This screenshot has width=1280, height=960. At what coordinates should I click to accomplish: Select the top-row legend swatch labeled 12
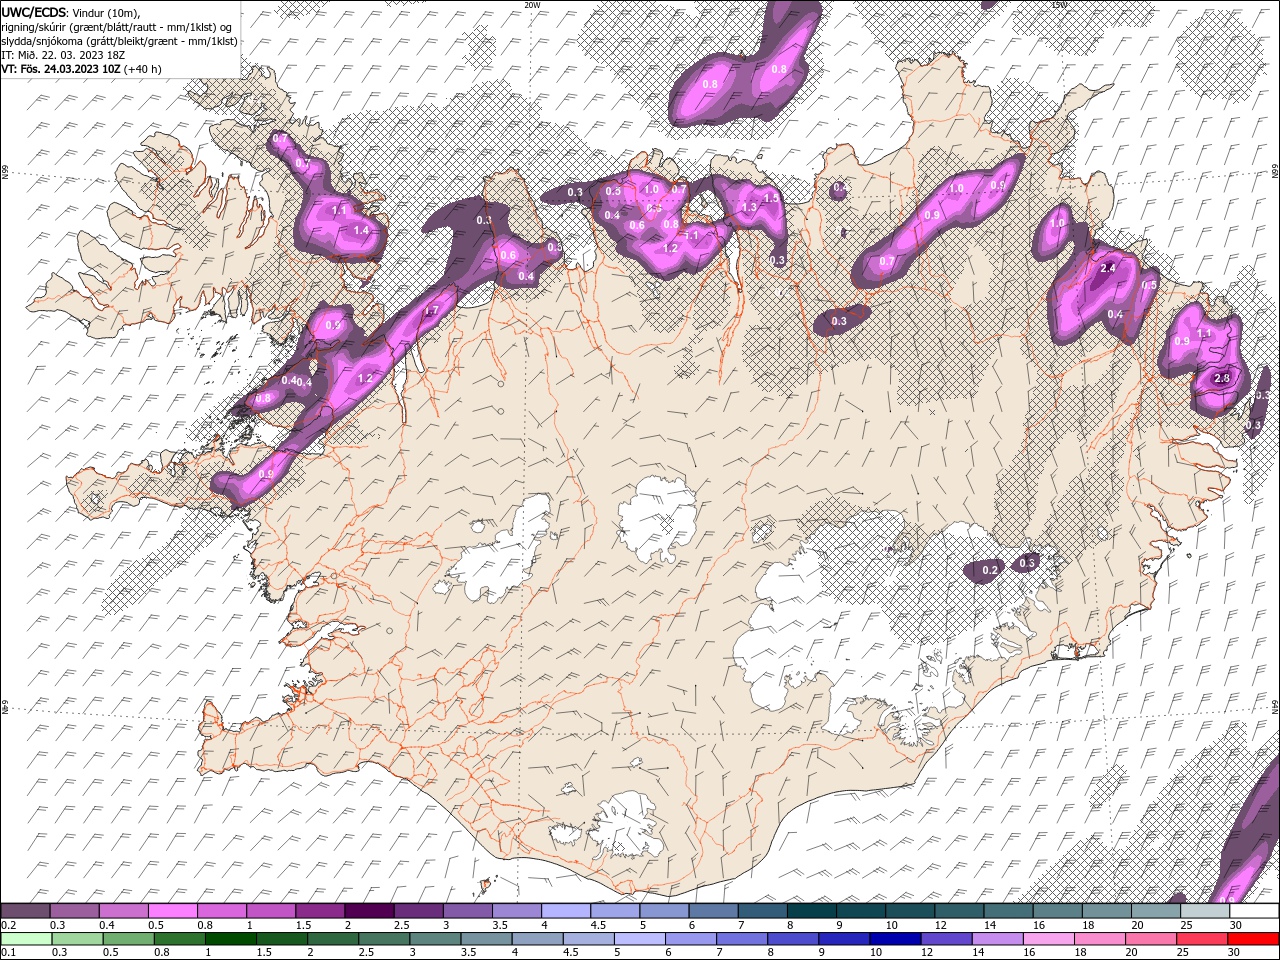pyautogui.click(x=958, y=911)
